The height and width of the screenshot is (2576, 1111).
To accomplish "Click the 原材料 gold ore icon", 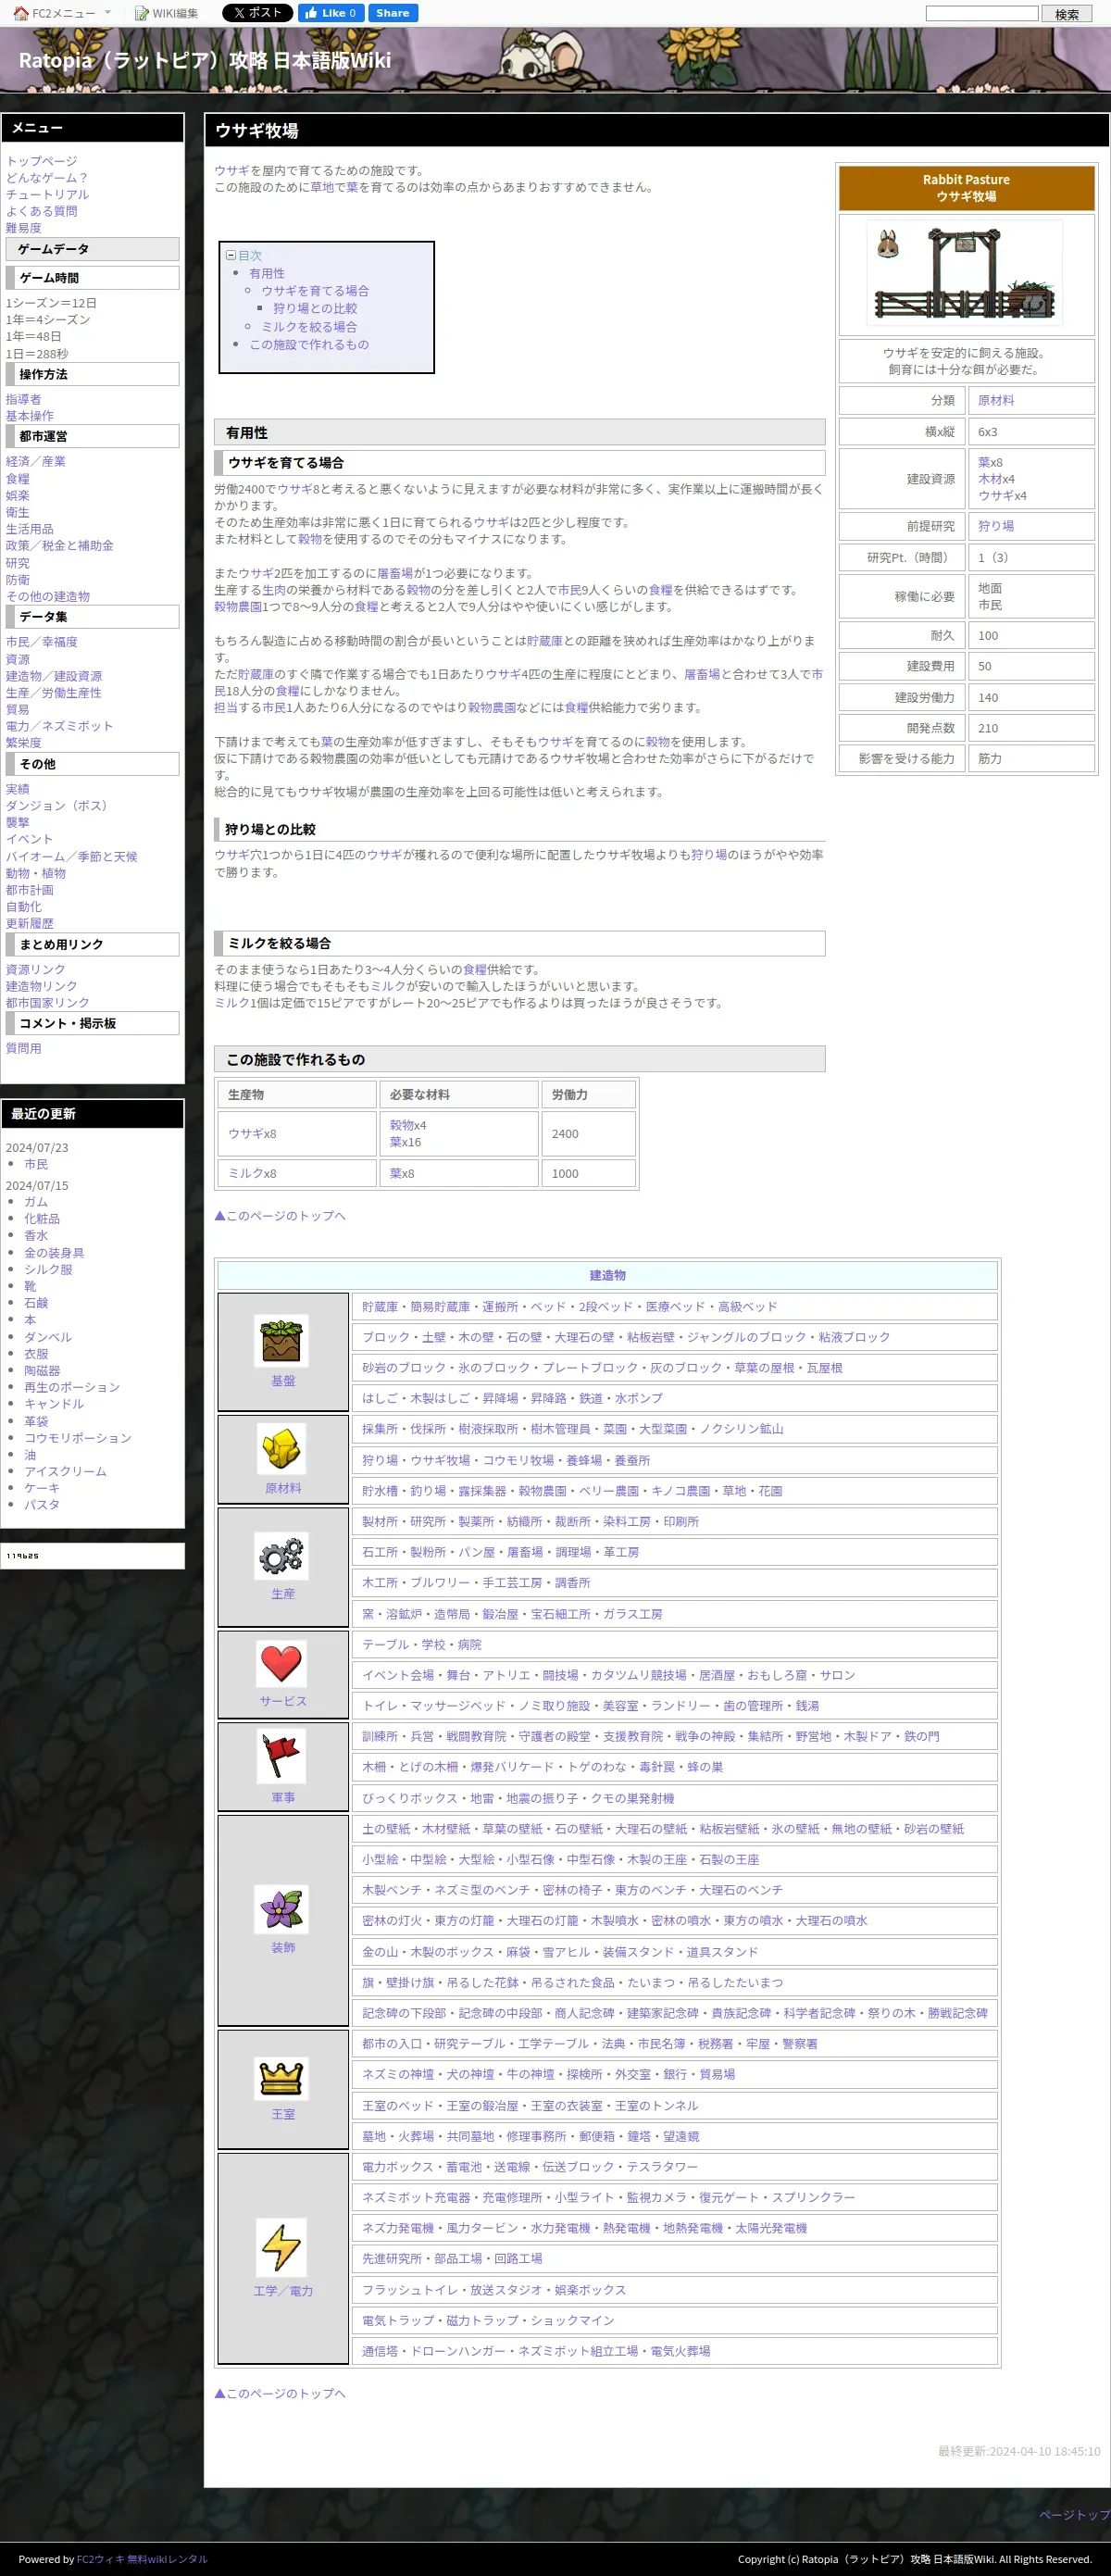I will pos(283,1448).
